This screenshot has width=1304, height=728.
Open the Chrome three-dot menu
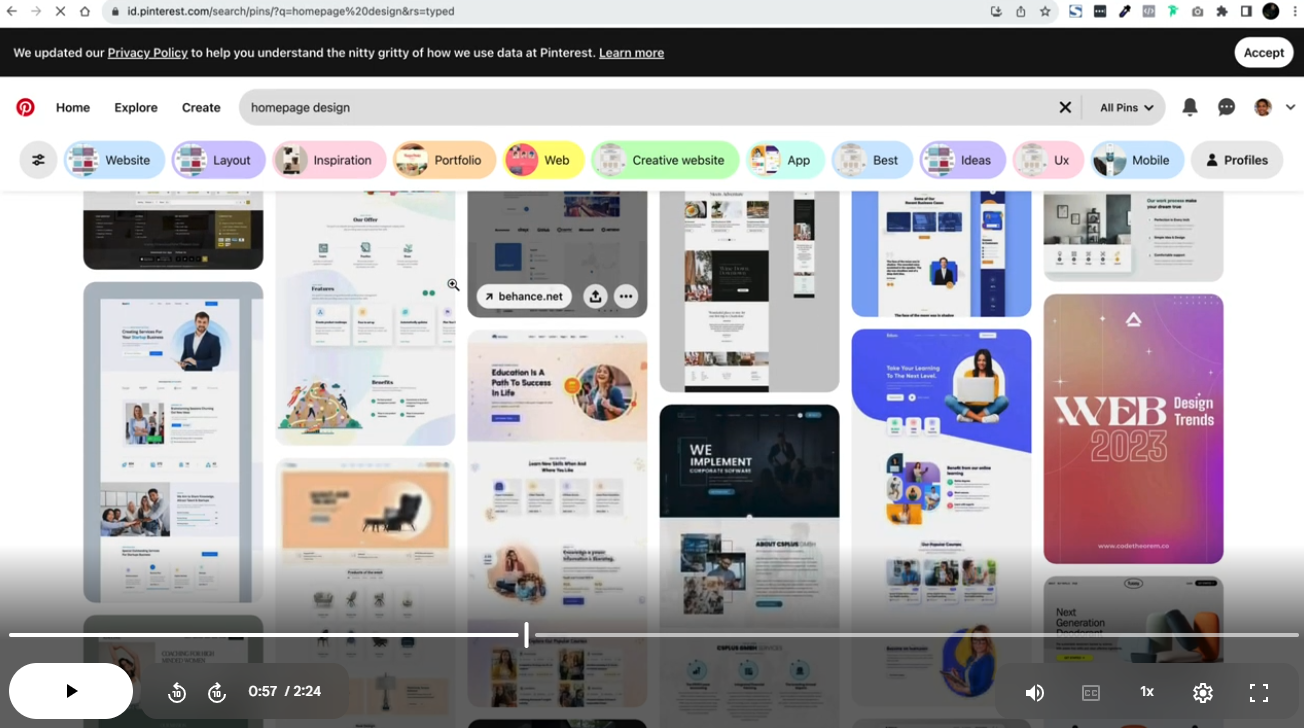pos(1294,11)
